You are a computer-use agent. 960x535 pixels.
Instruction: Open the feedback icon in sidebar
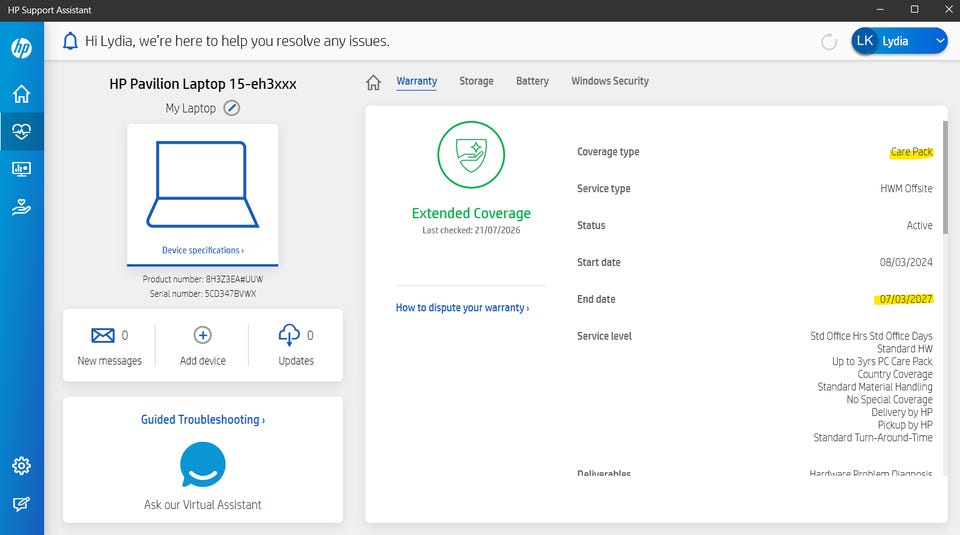click(21, 504)
